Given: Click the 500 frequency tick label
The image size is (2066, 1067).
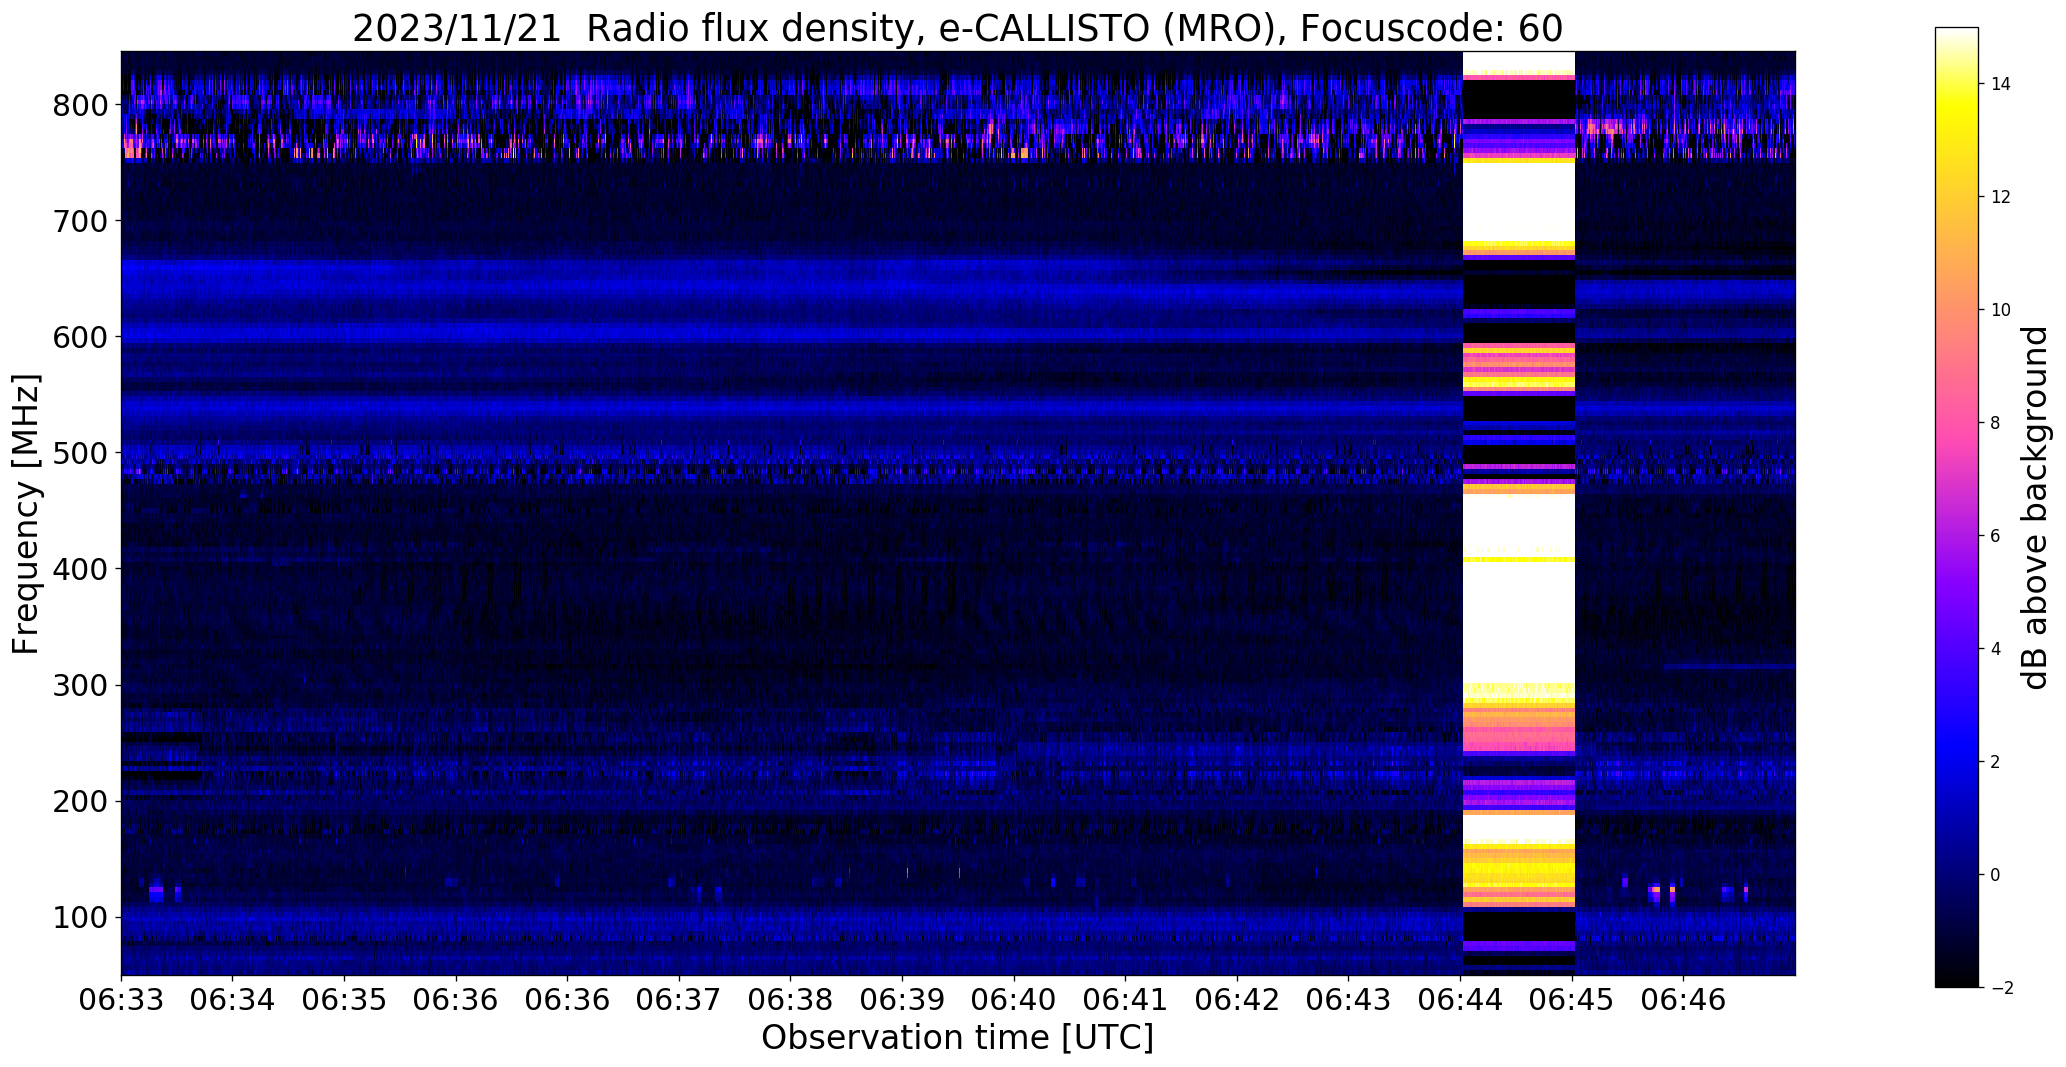Looking at the screenshot, I should (80, 453).
